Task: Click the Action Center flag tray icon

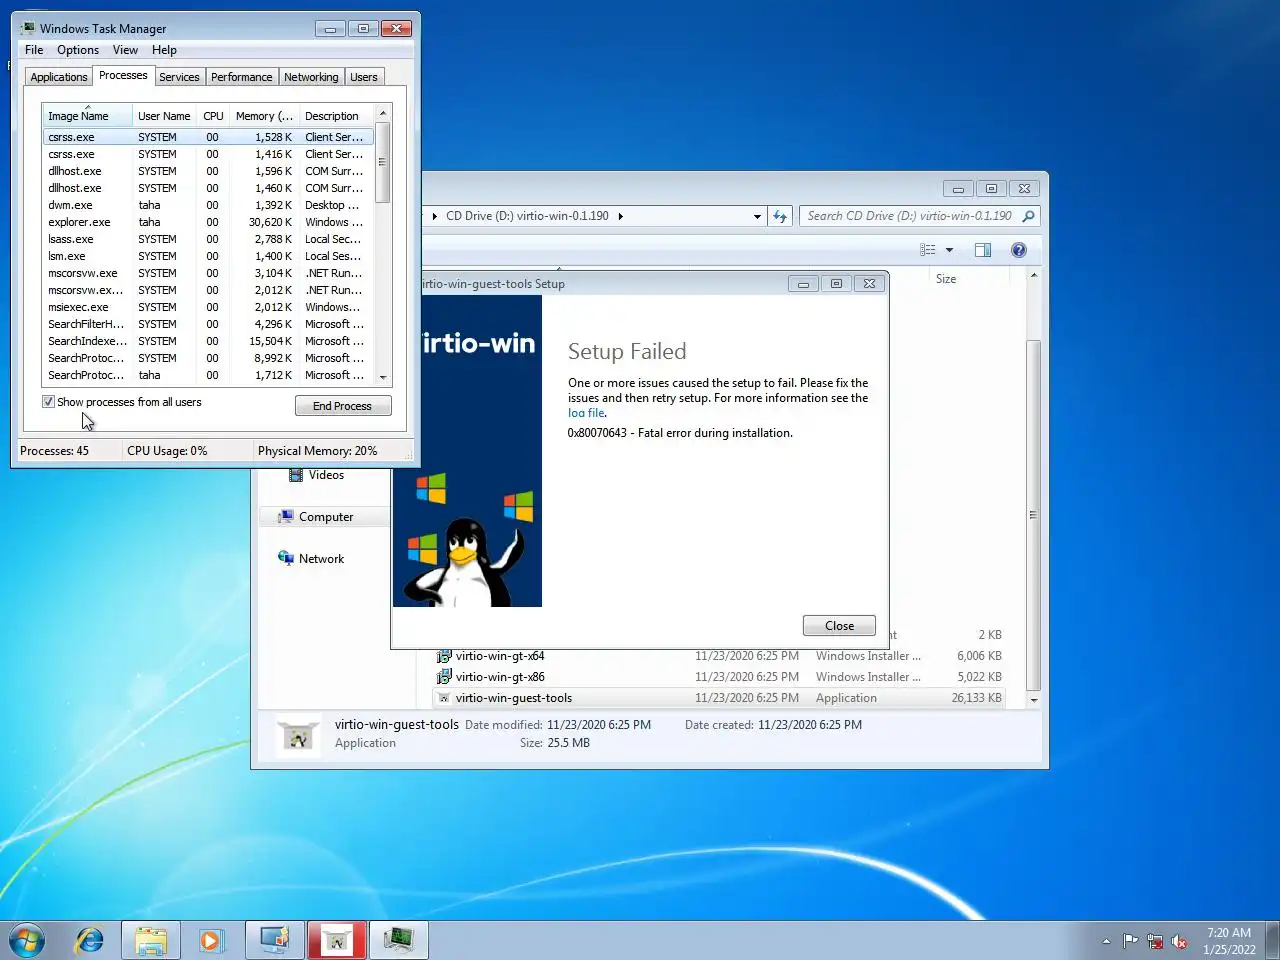Action: coord(1130,941)
